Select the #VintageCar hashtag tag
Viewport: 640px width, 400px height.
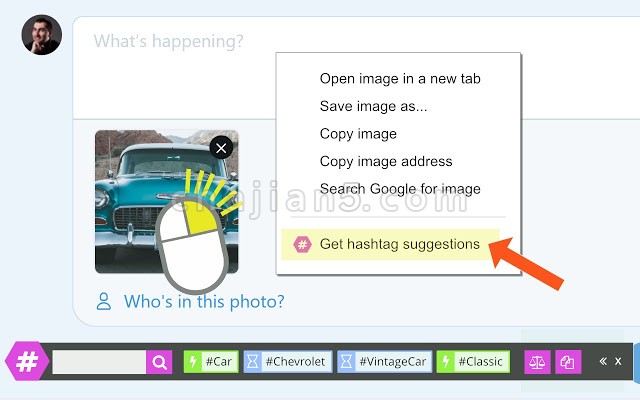coord(393,362)
